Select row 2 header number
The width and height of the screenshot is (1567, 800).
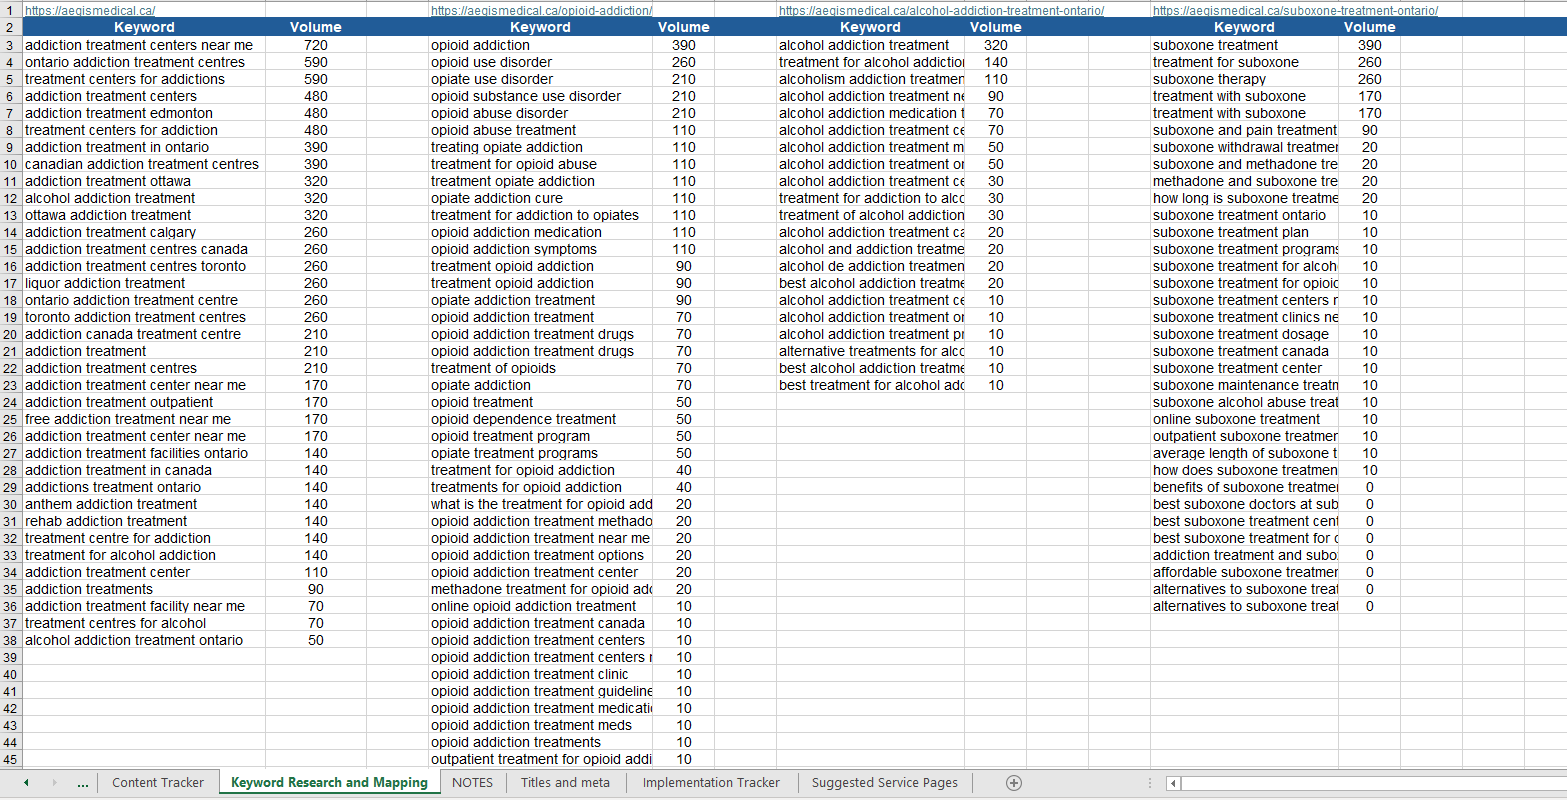click(x=11, y=28)
